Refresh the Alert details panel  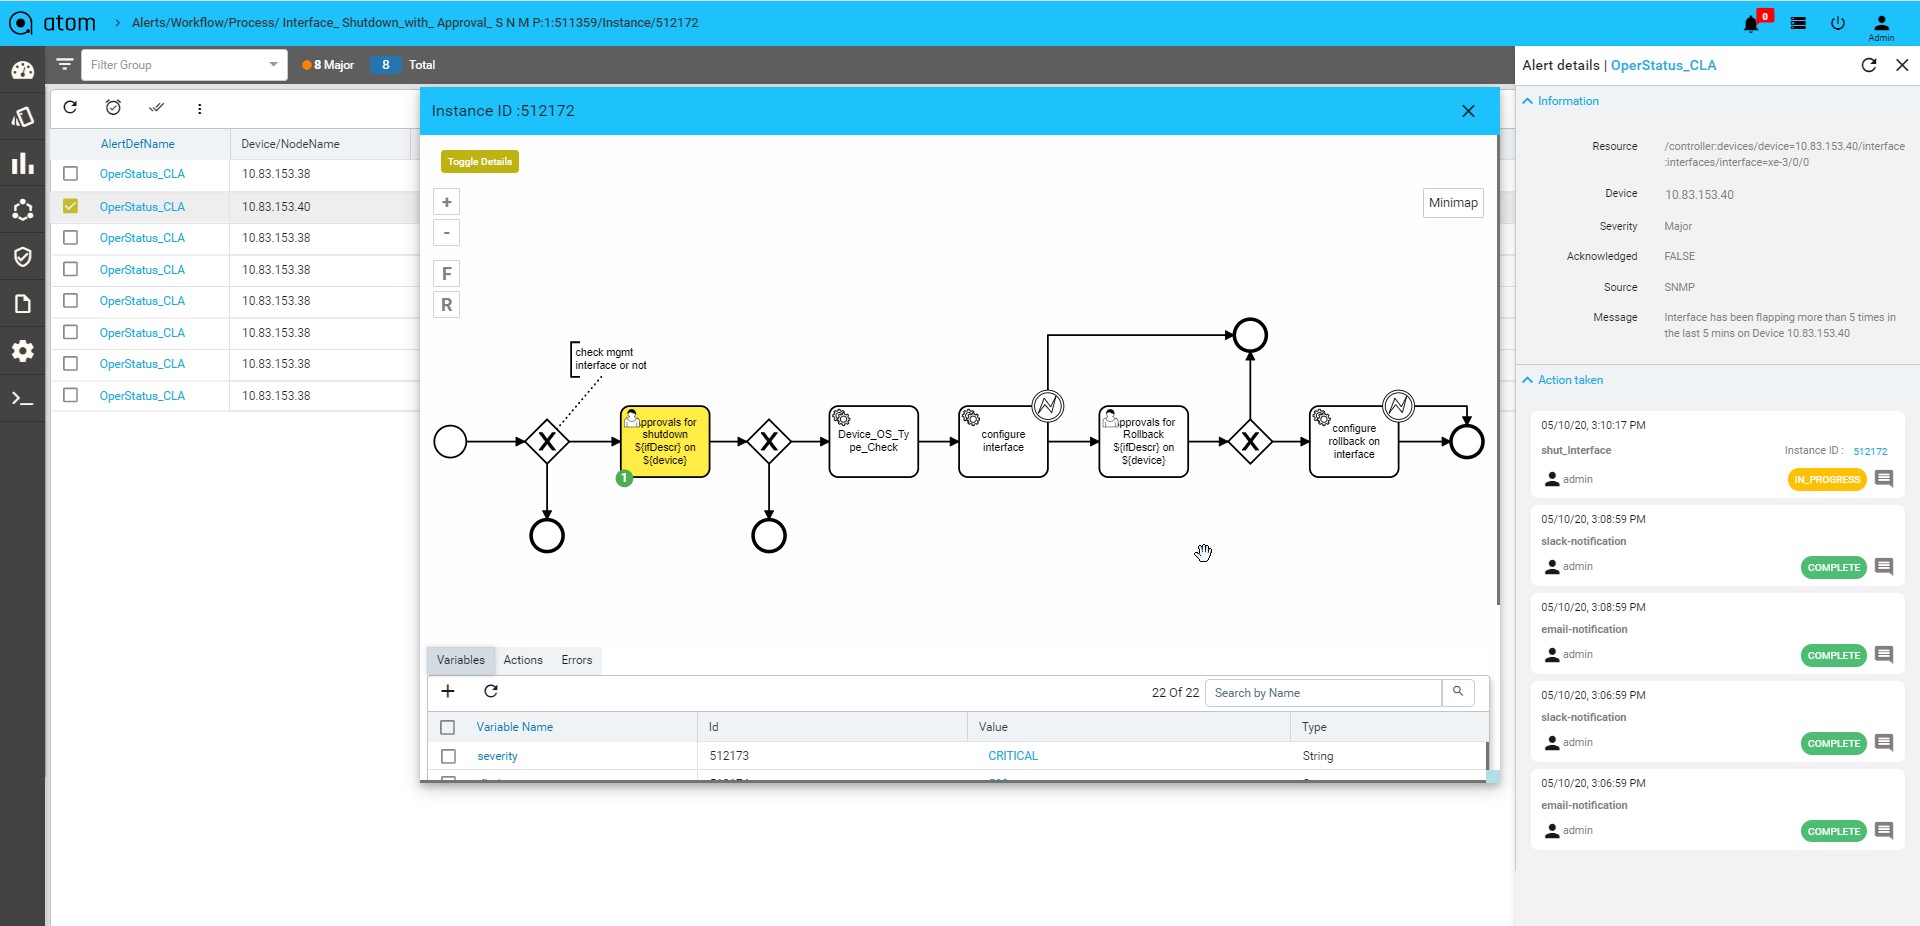click(1869, 65)
